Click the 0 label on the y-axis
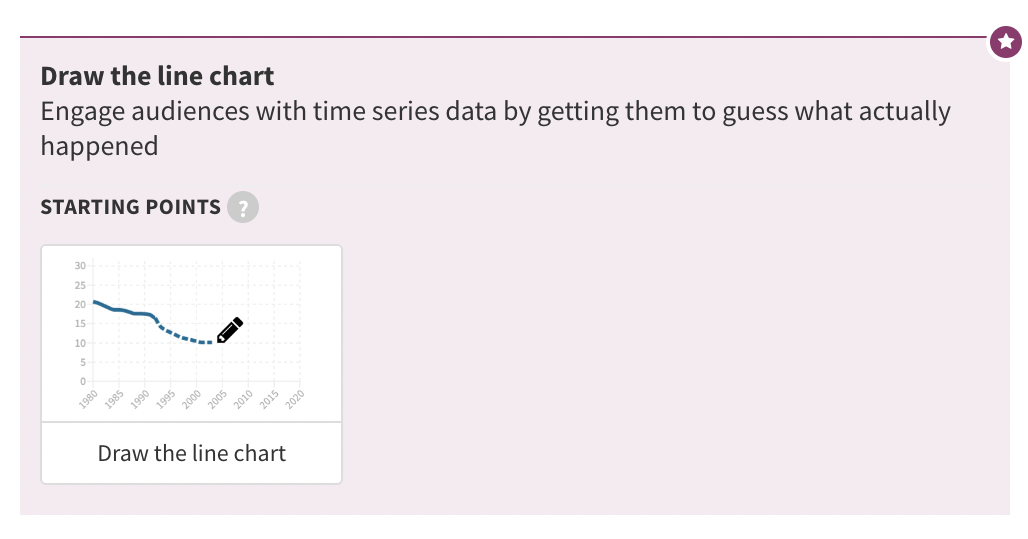Screen dimensions: 1028x539 coord(83,381)
